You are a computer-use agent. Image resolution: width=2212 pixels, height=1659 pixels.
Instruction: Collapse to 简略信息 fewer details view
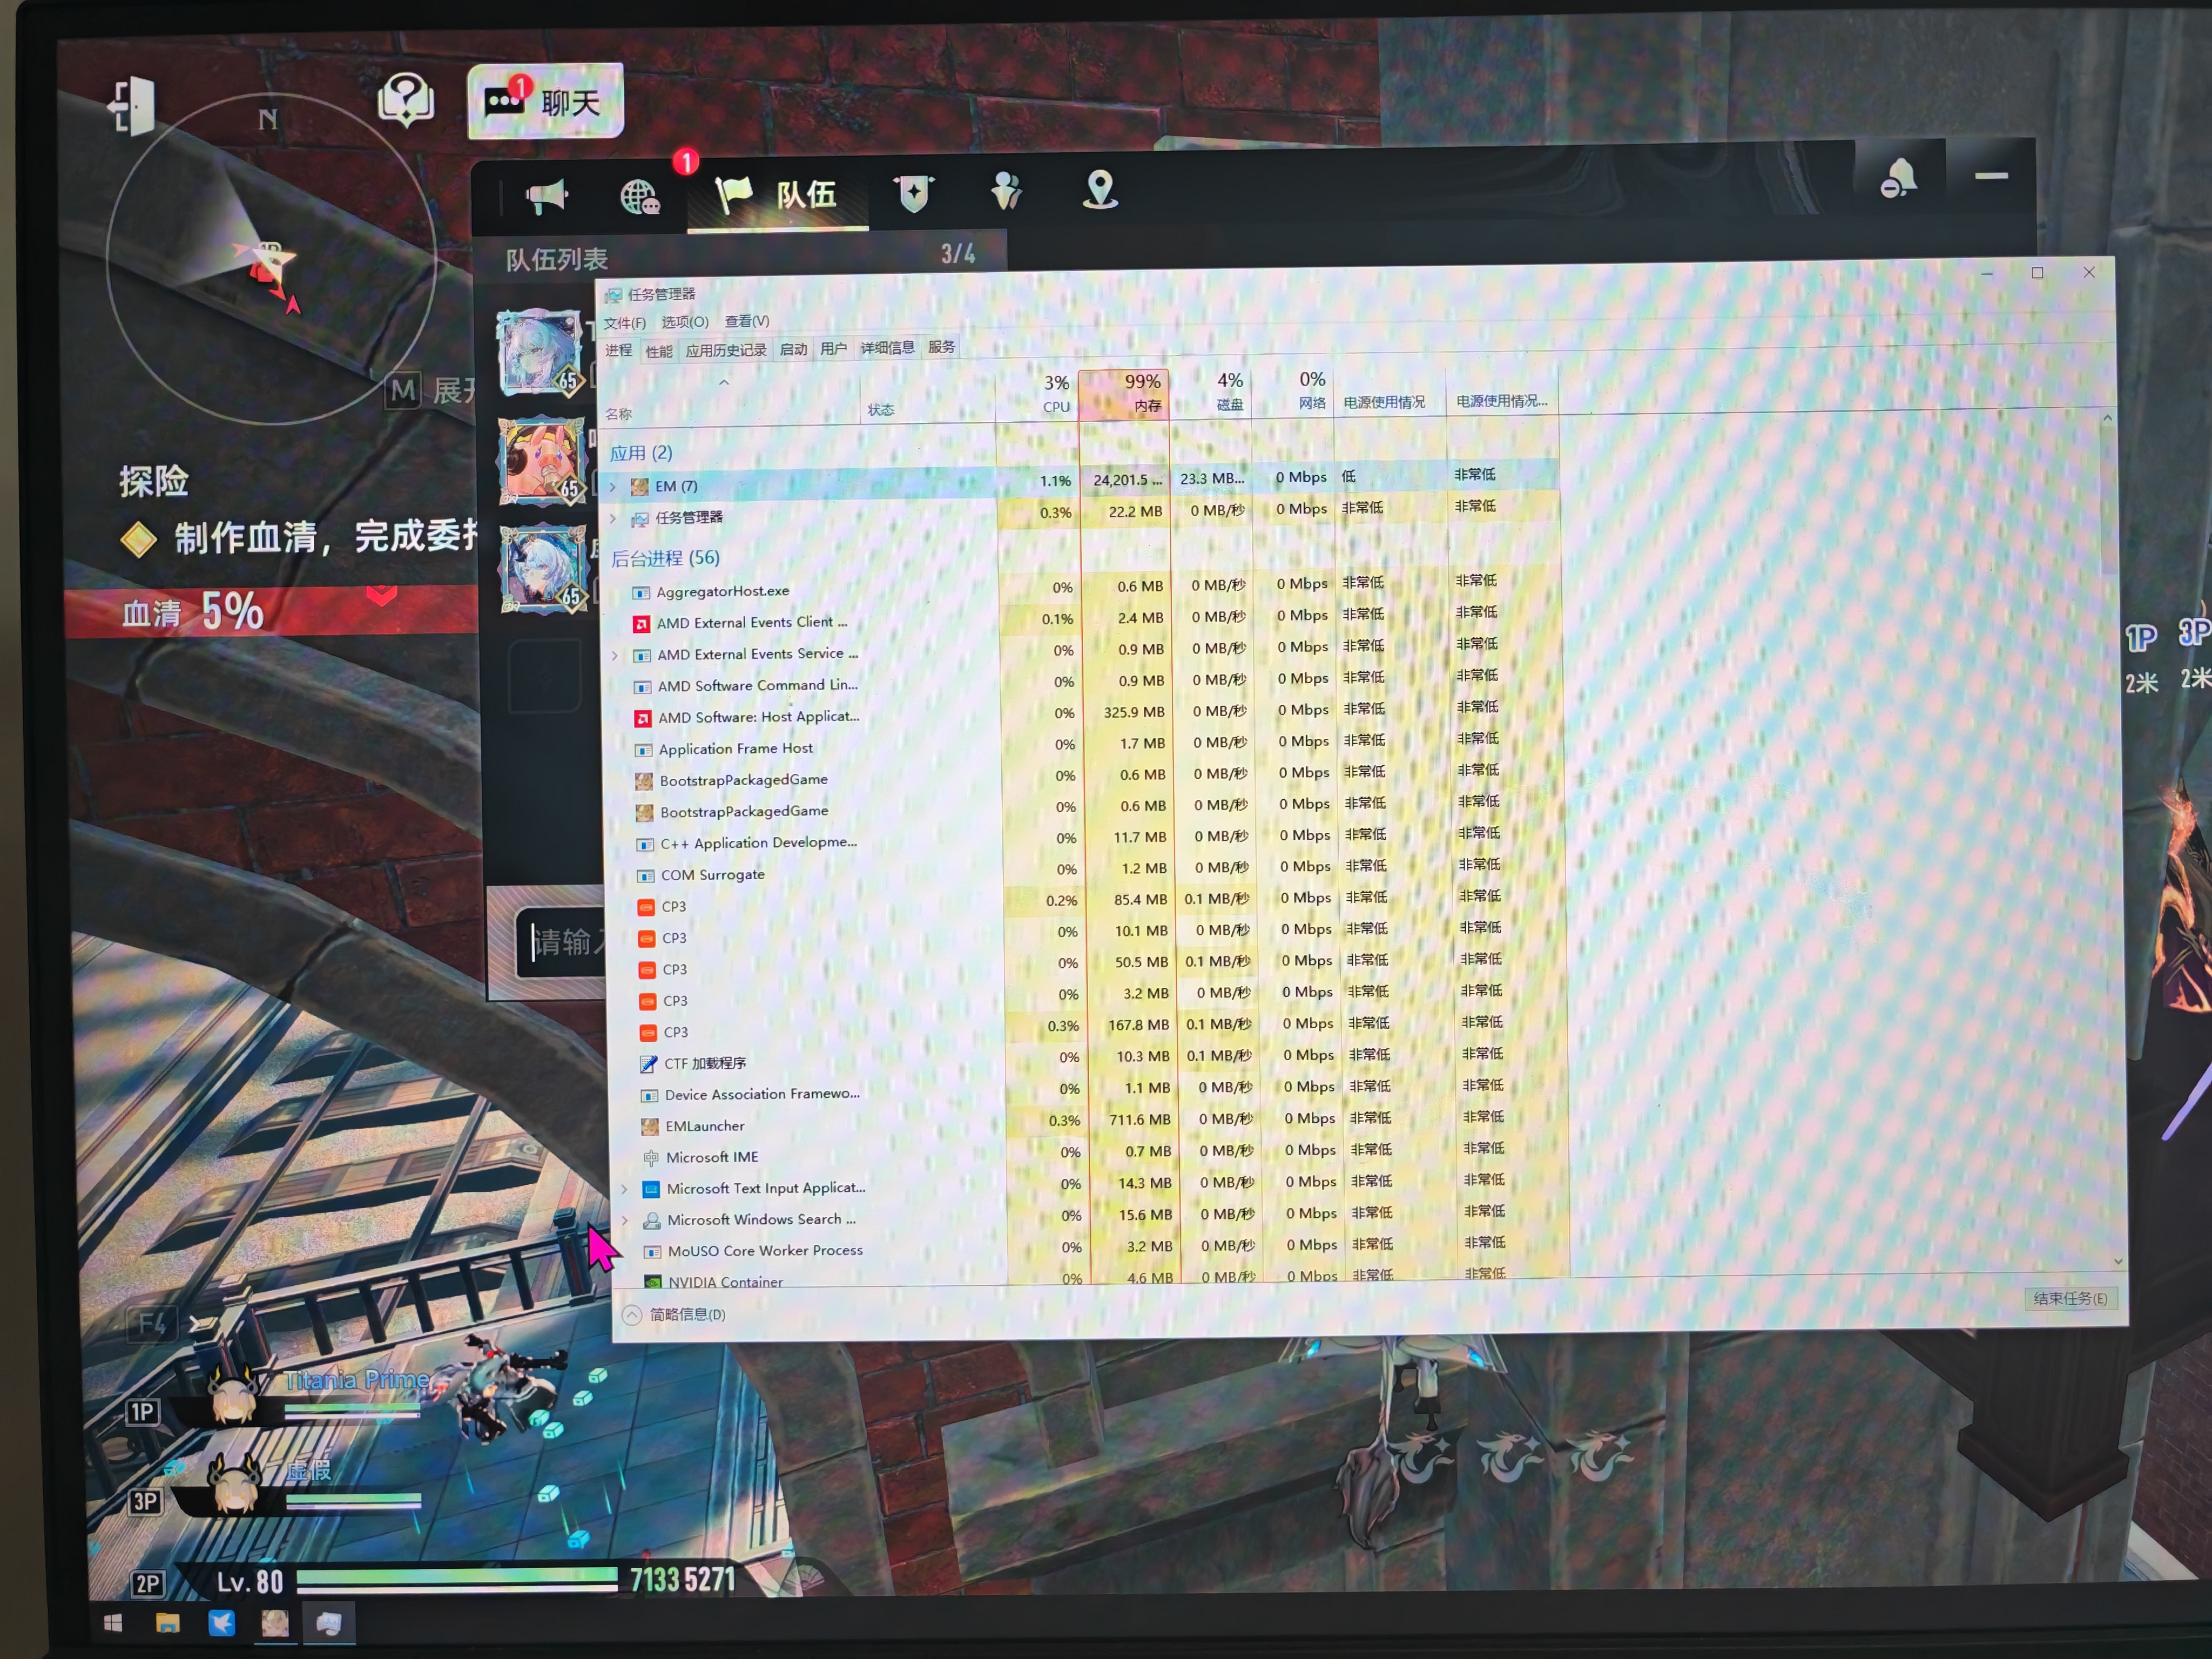click(x=675, y=1315)
